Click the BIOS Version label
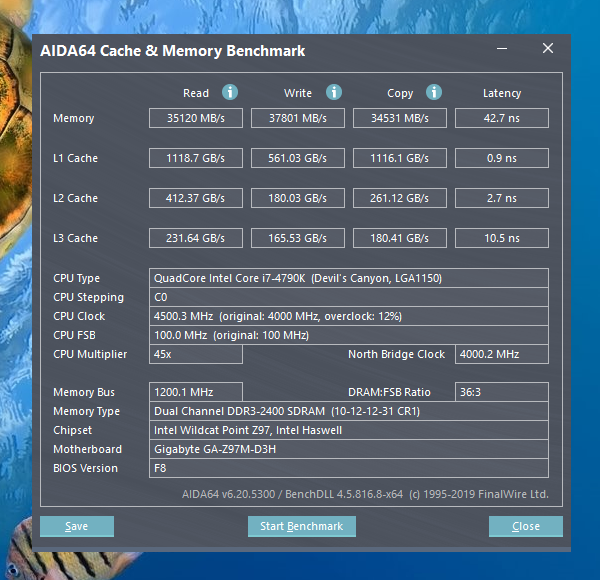This screenshot has height=580, width=600. 85,468
